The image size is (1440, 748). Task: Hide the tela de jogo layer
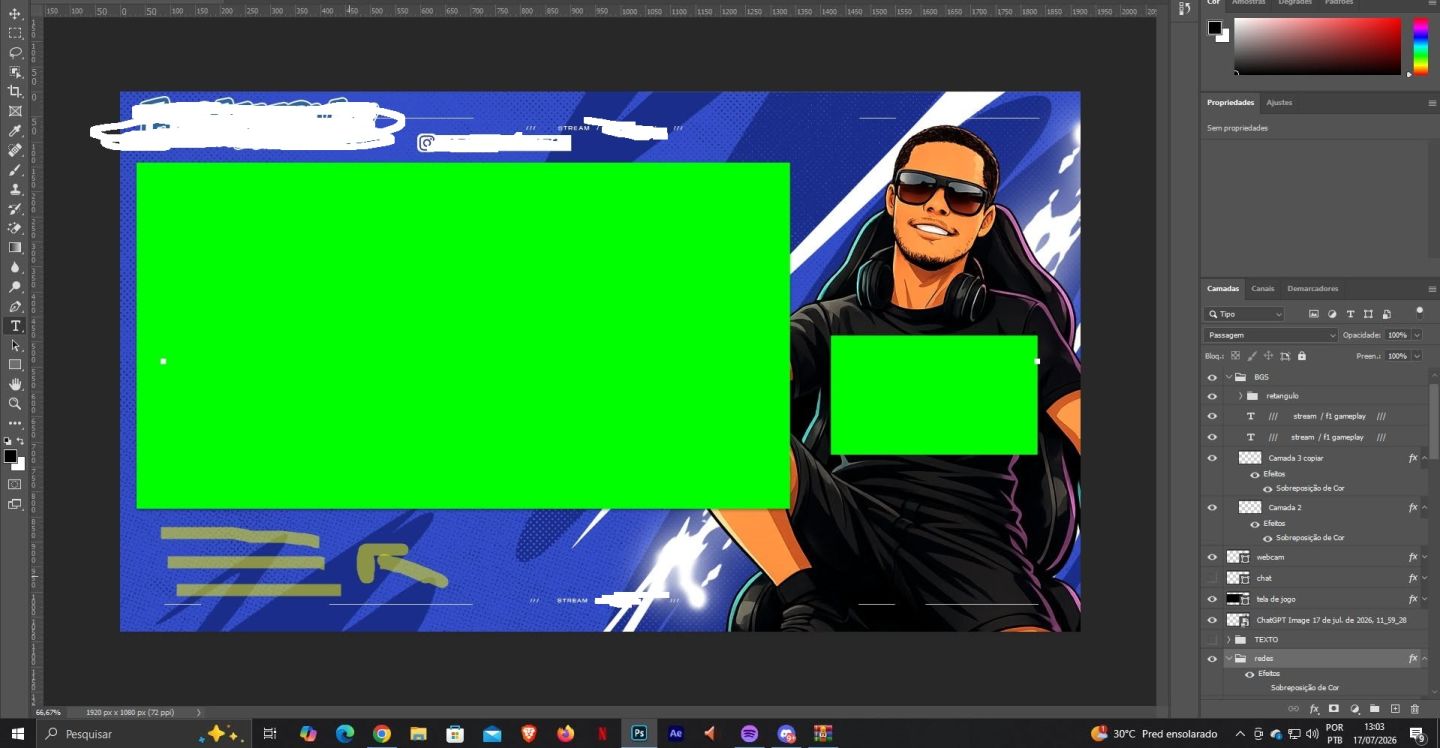tap(1212, 599)
